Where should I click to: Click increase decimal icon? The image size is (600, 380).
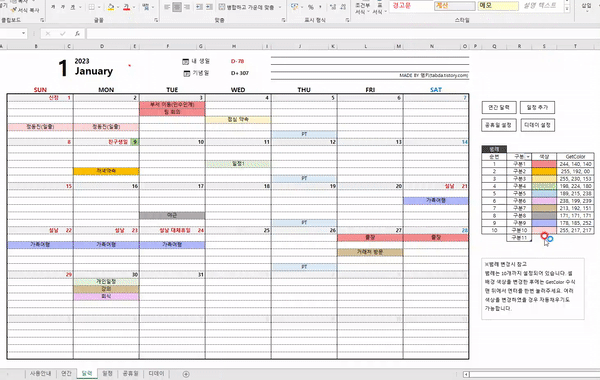(x=333, y=7)
